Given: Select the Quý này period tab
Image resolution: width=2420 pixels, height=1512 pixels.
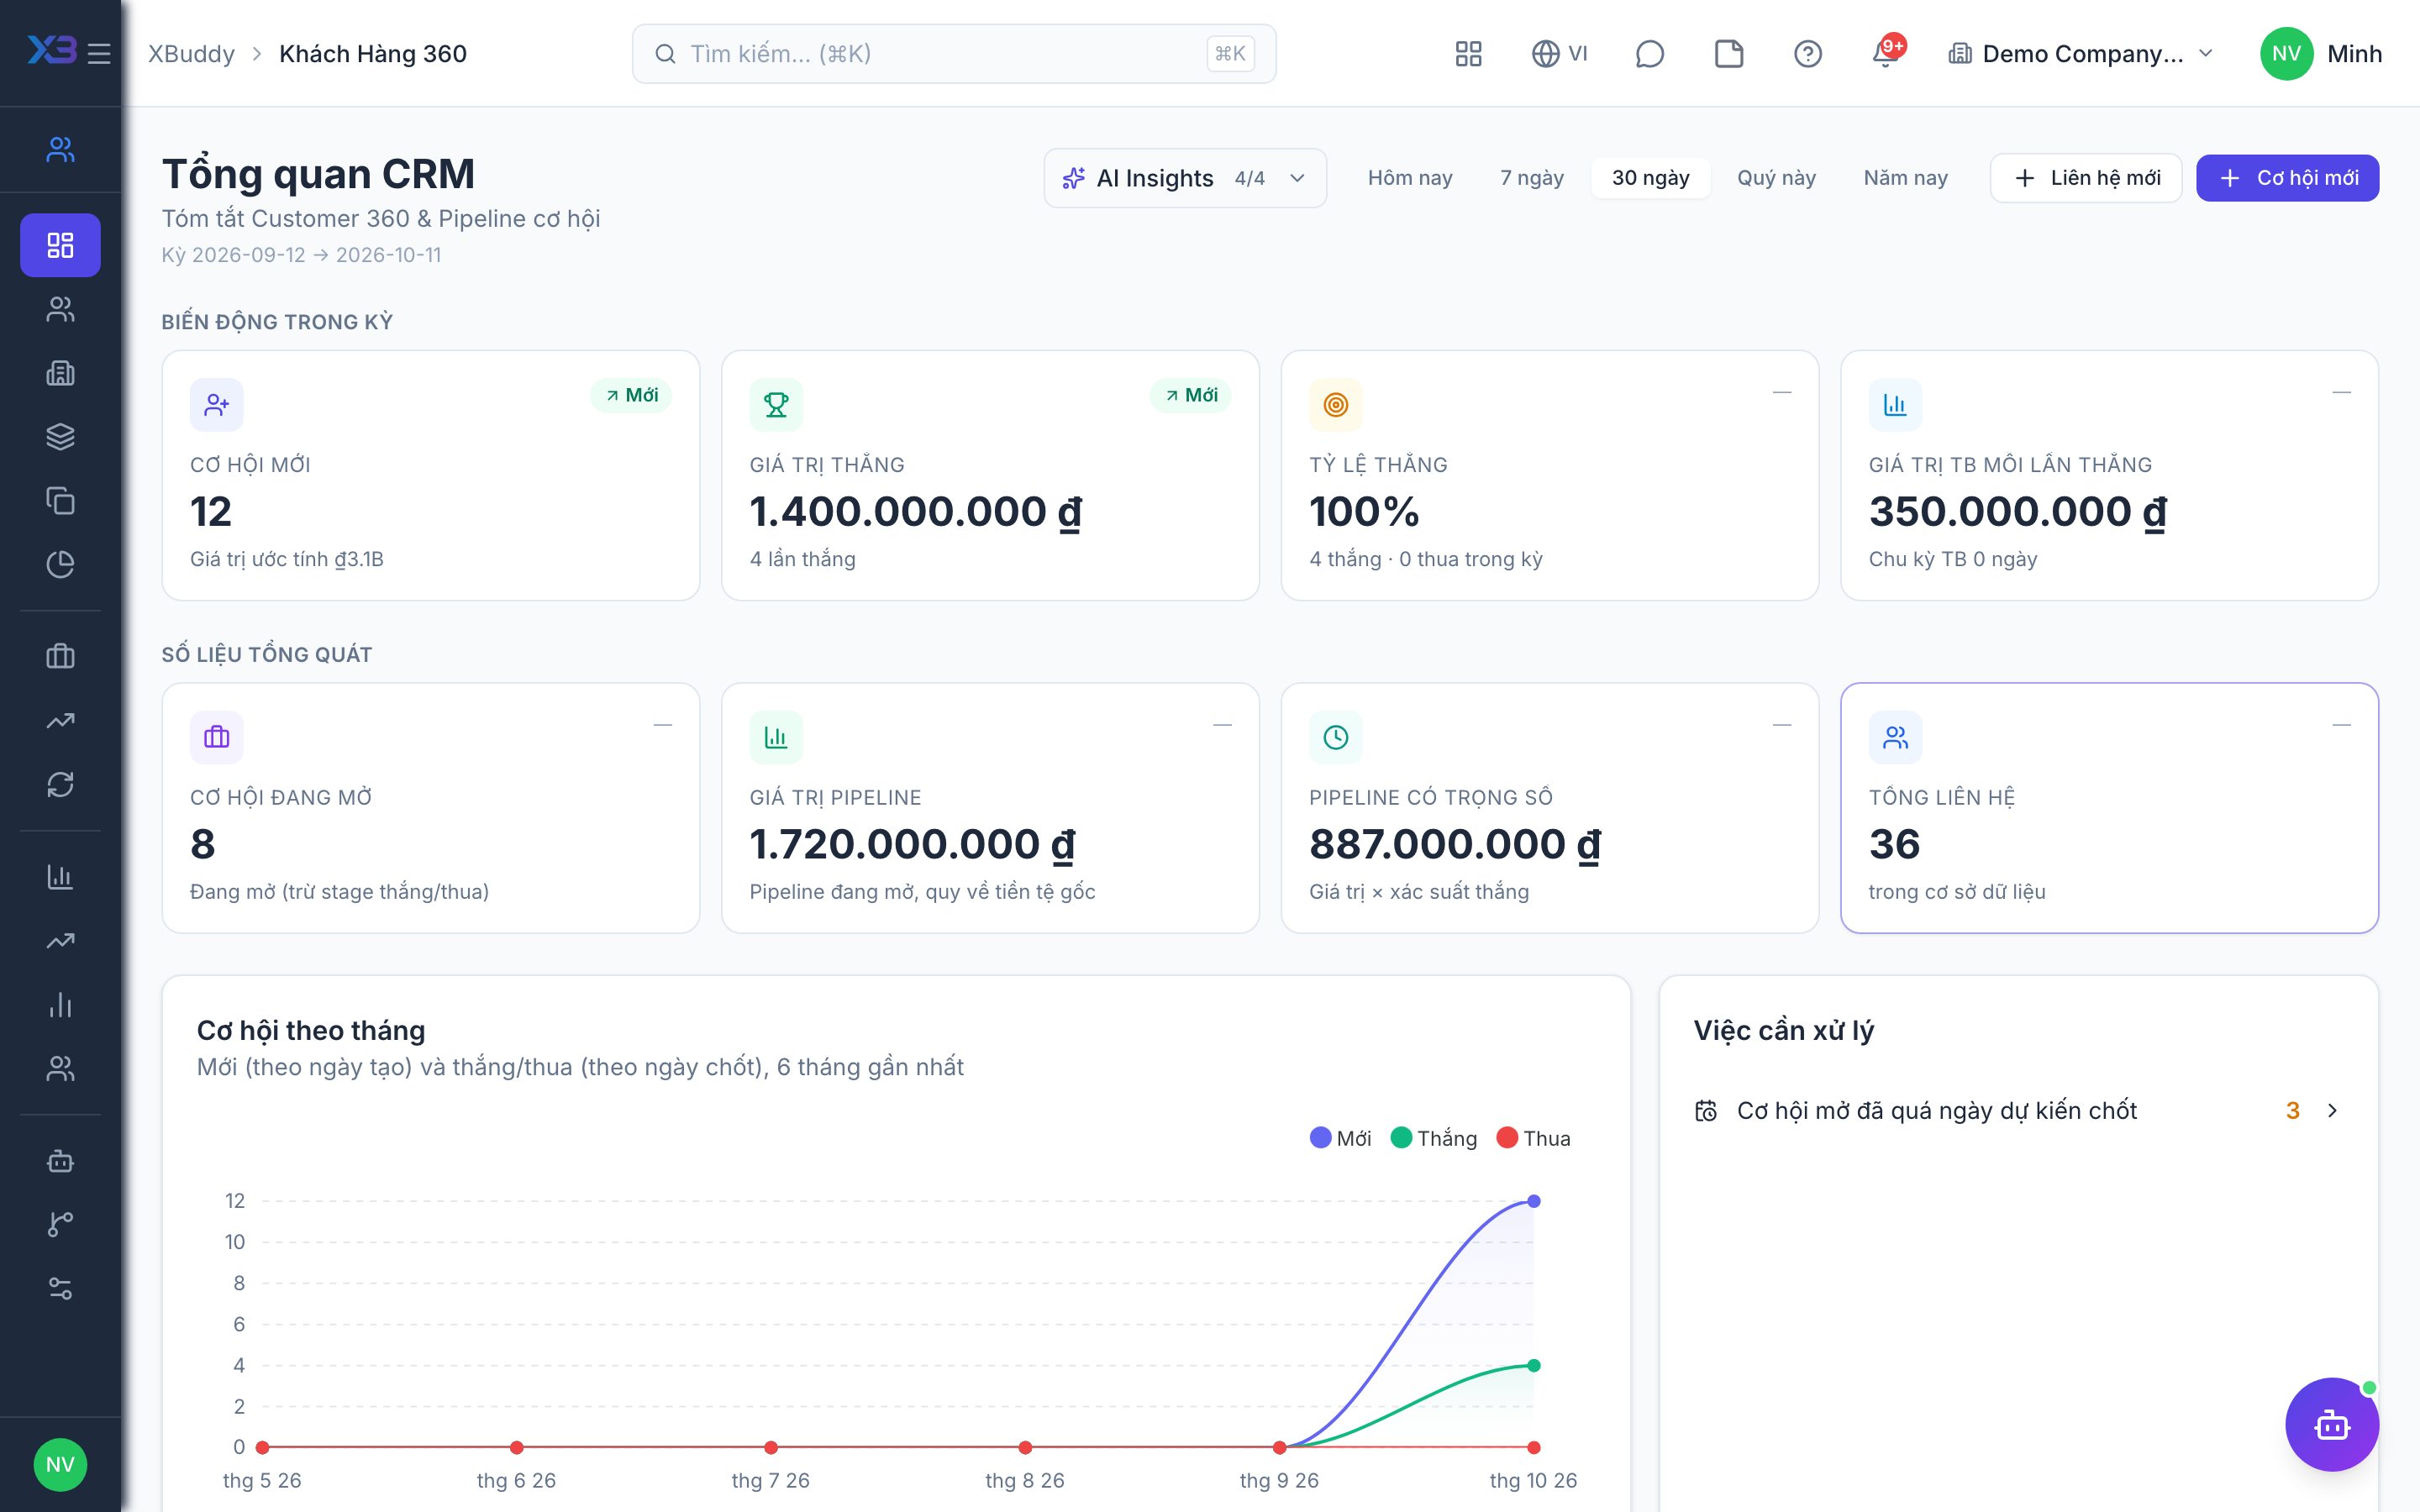Looking at the screenshot, I should pyautogui.click(x=1776, y=178).
